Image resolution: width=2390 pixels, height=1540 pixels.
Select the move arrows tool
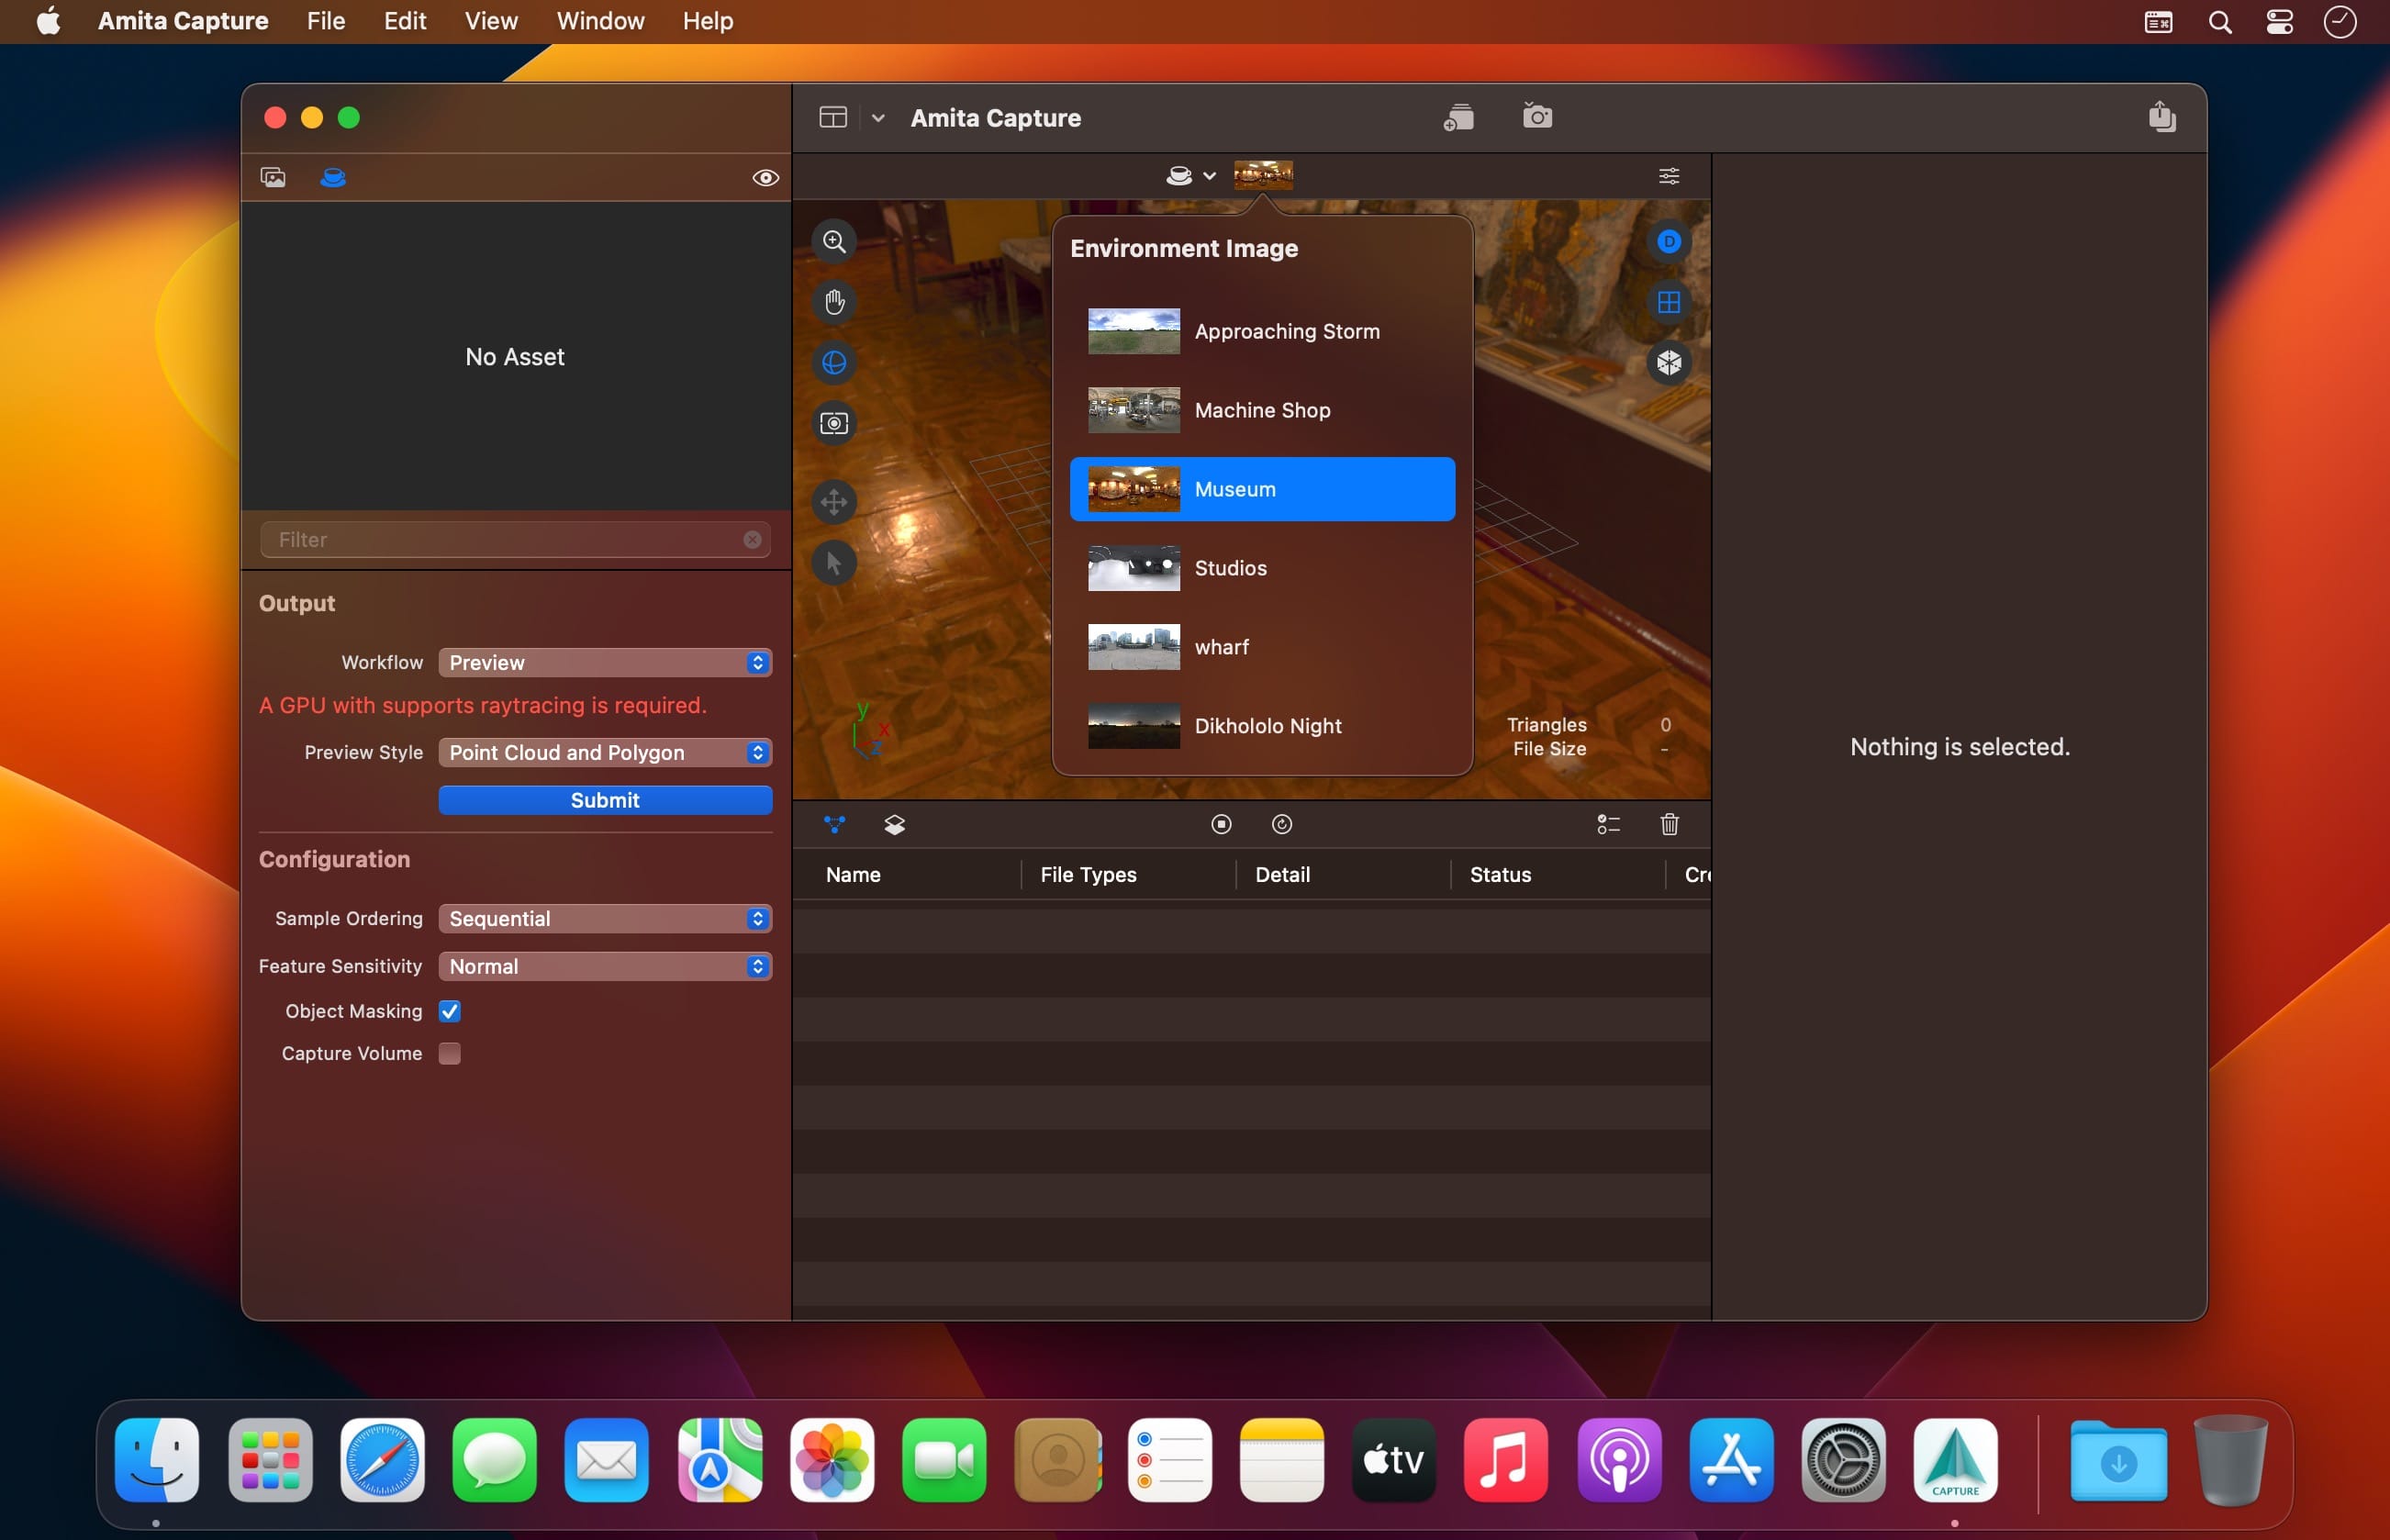click(x=834, y=502)
